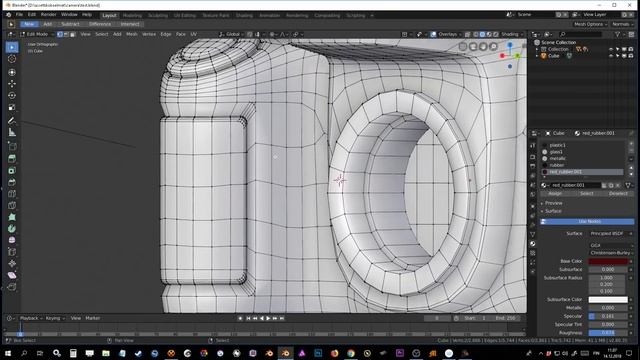The image size is (640, 360).
Task: Enable rendered viewport shading
Action: click(x=496, y=34)
